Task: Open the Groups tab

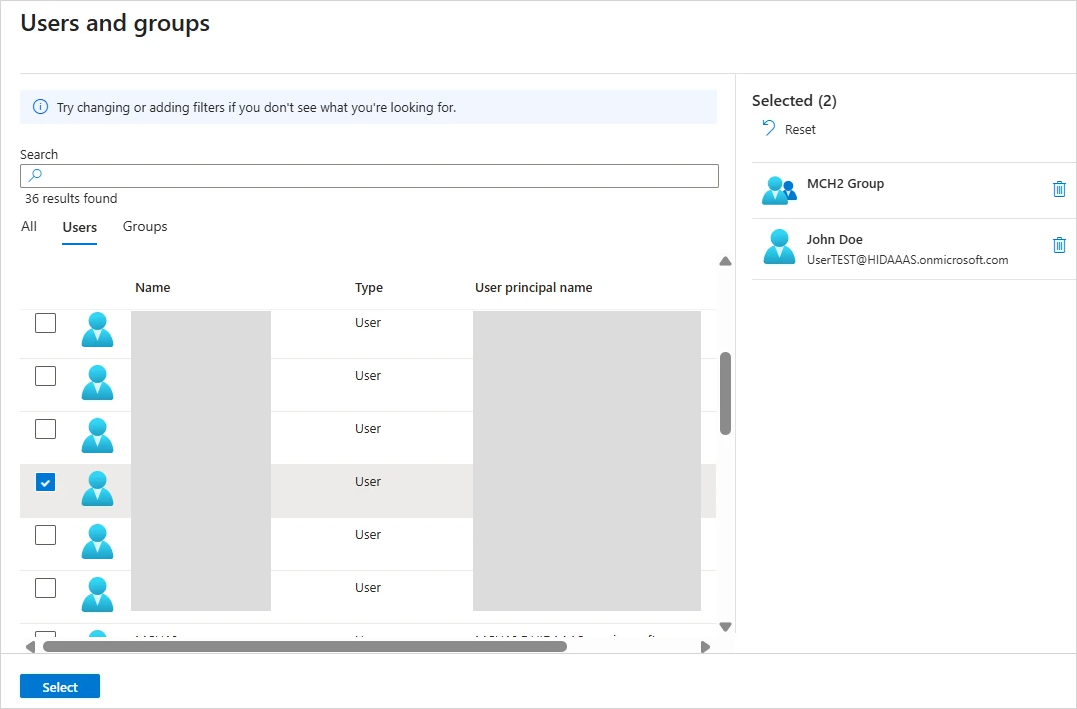Action: pyautogui.click(x=145, y=227)
